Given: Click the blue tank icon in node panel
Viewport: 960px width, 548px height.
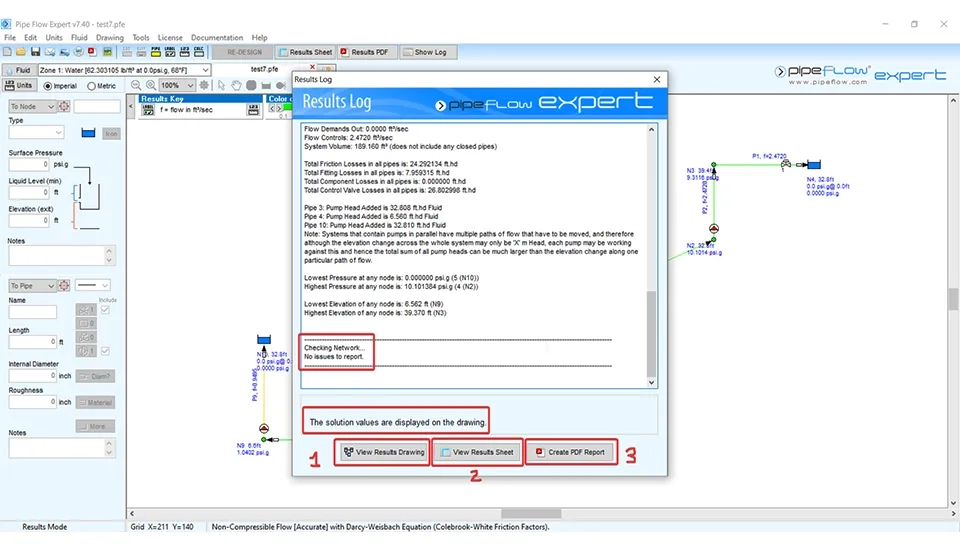Looking at the screenshot, I should (87, 132).
